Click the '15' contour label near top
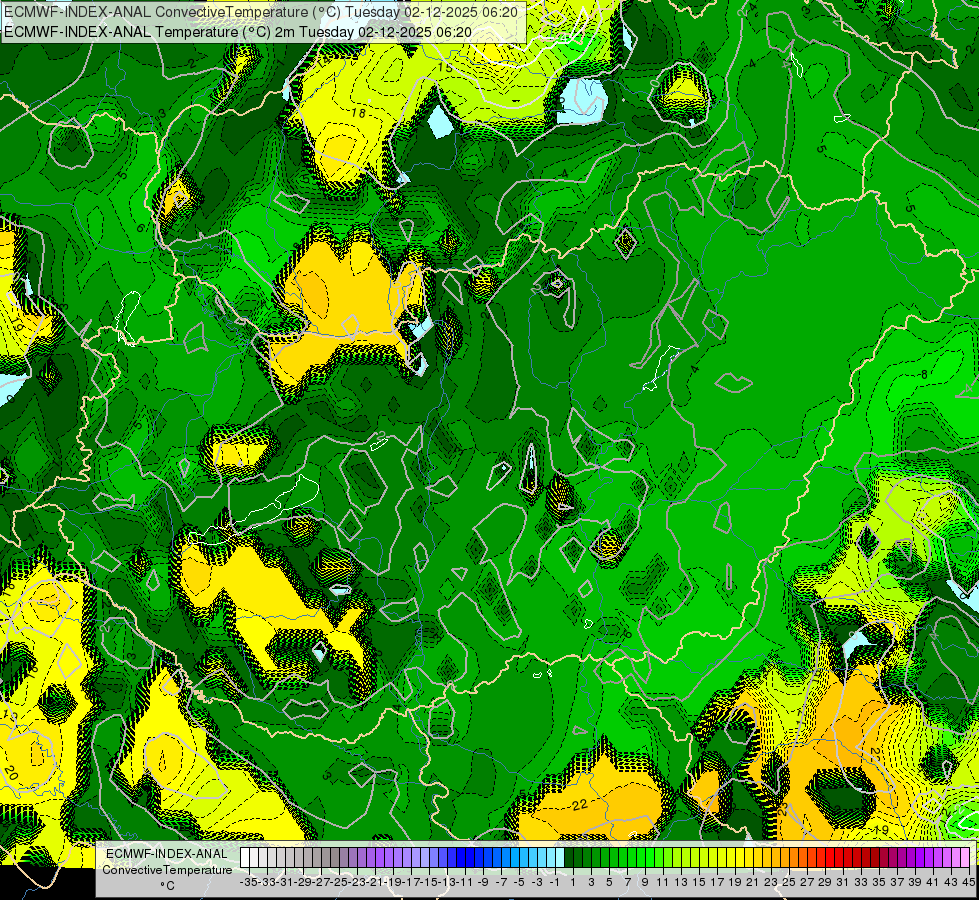The image size is (979, 900). pos(445,67)
